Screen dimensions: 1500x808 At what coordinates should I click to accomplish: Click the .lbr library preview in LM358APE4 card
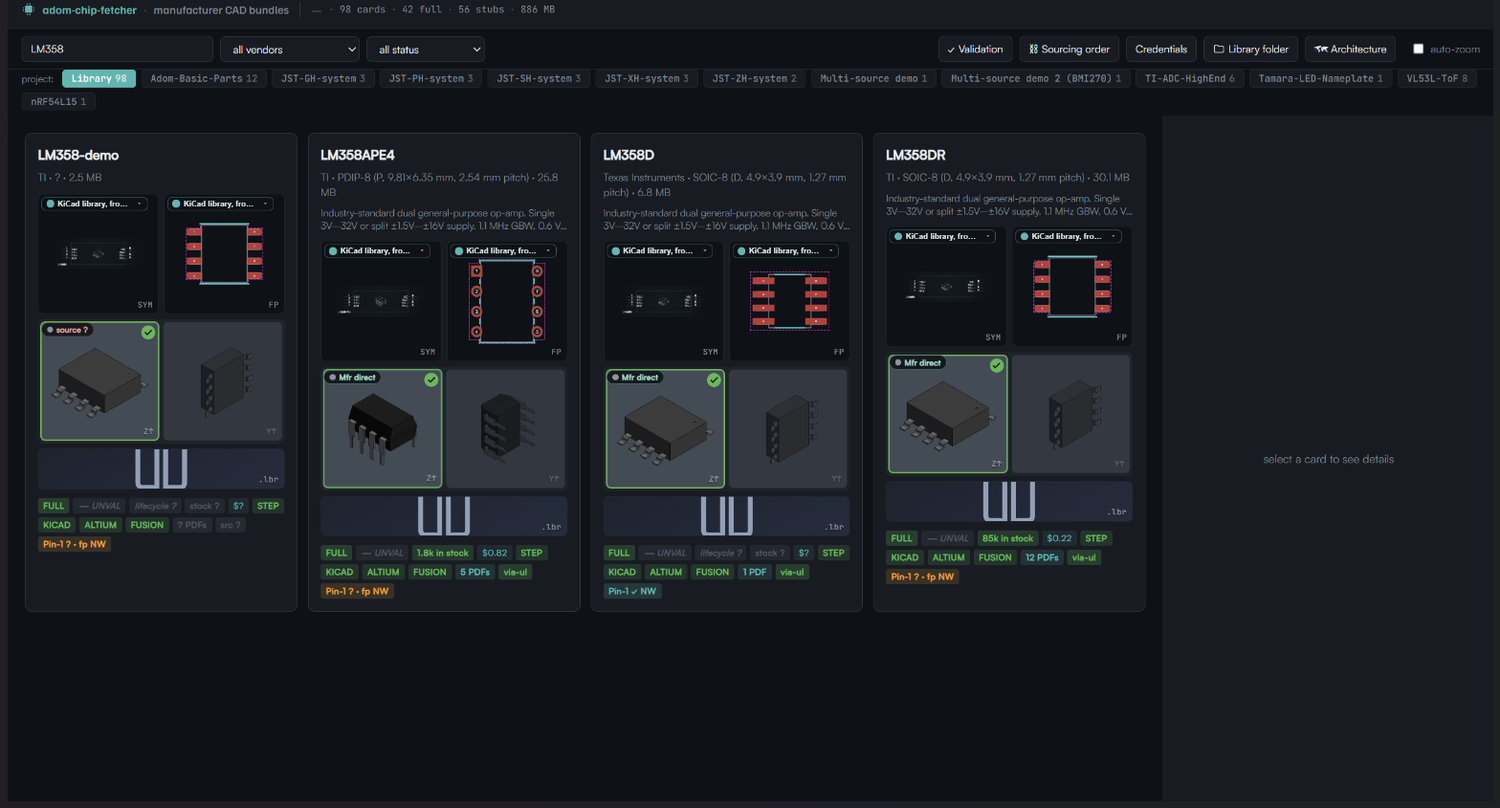(x=444, y=516)
